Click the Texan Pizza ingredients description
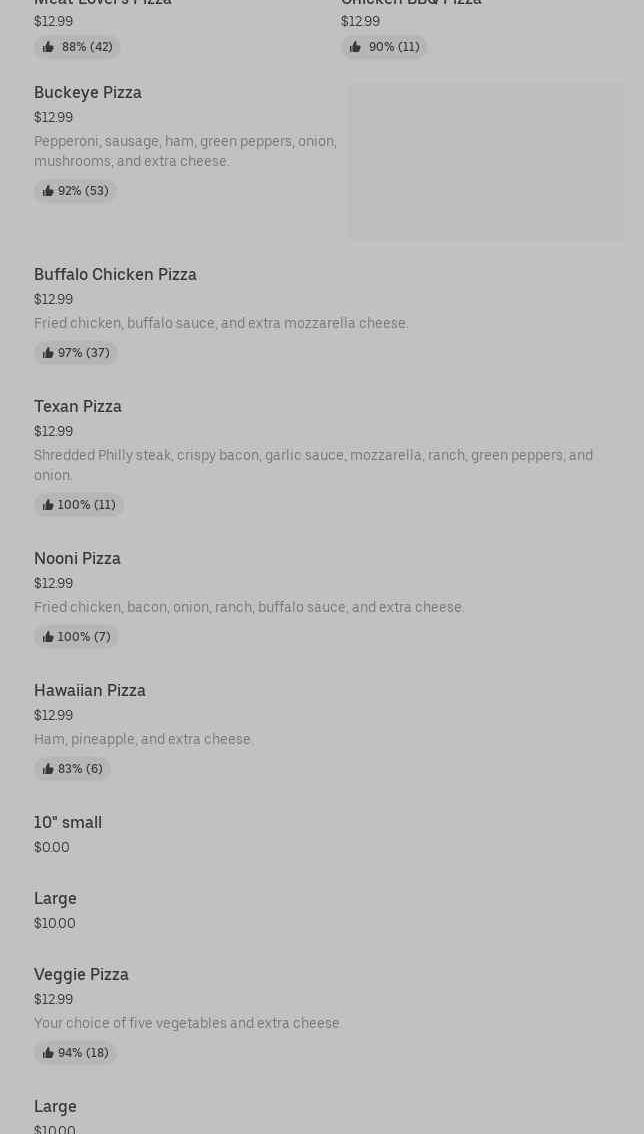Viewport: 644px width, 1134px height. pos(313,465)
